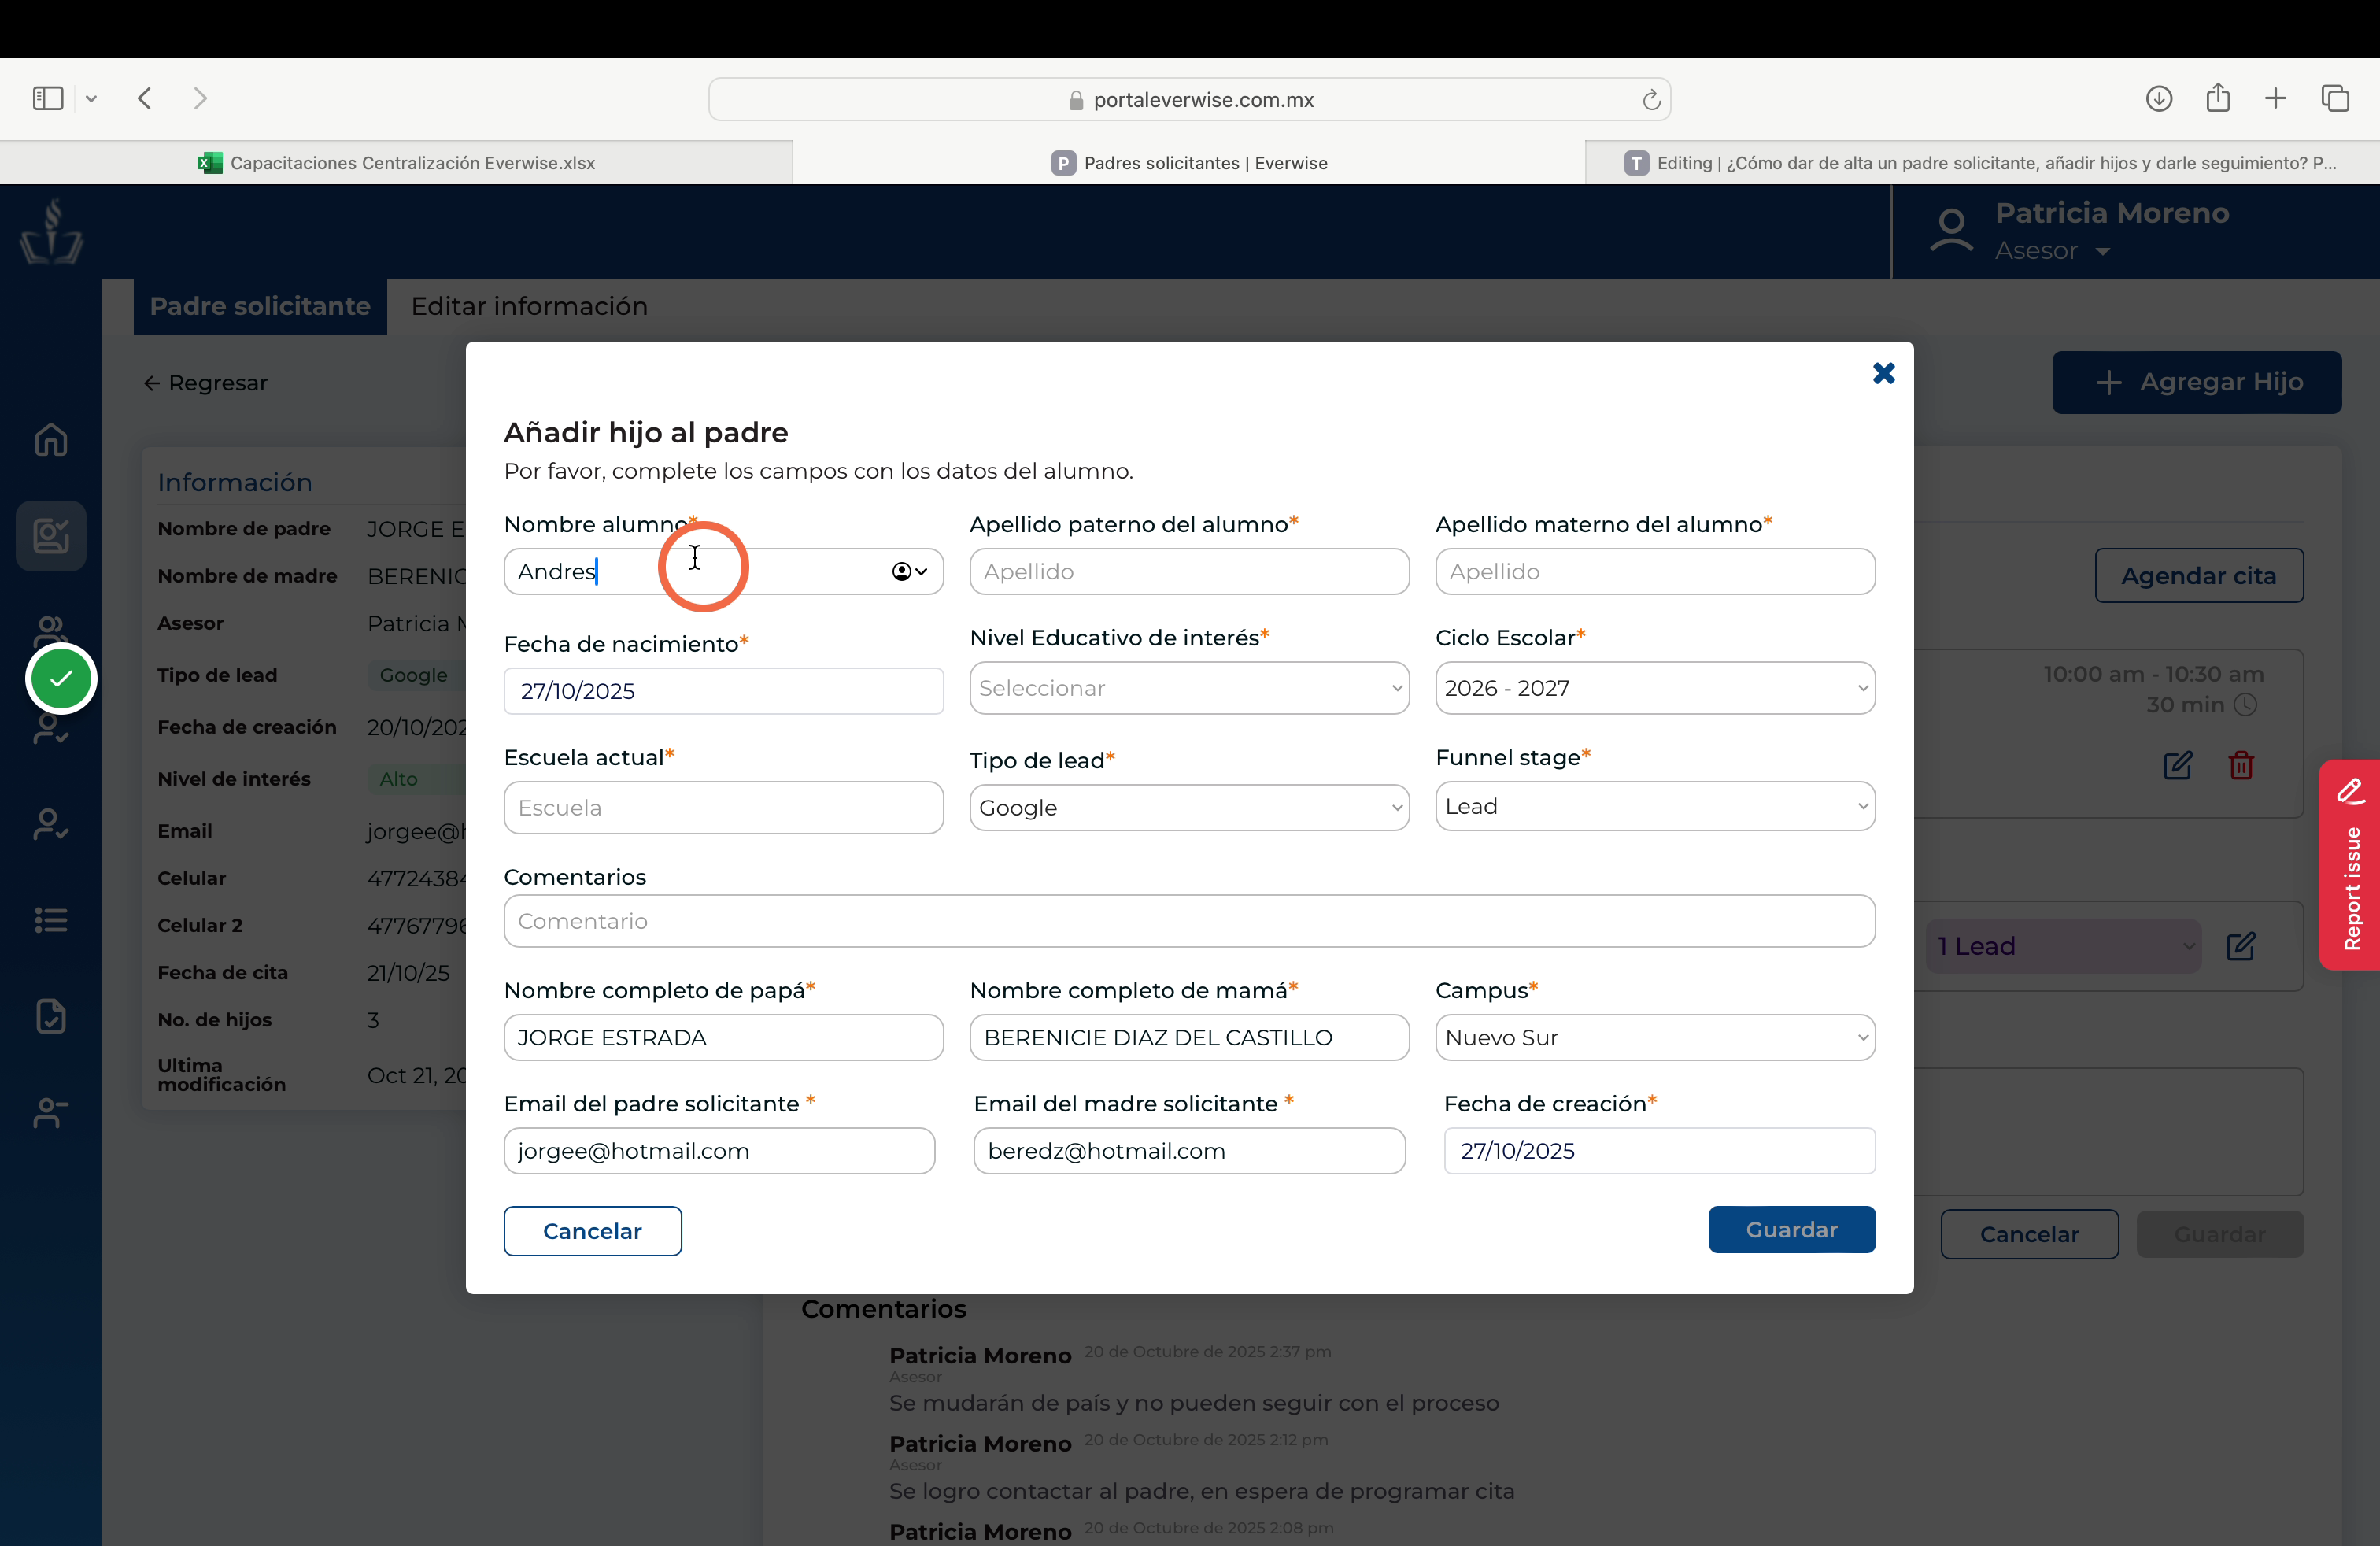Click the Fecha de nacimiento date field

pyautogui.click(x=723, y=691)
